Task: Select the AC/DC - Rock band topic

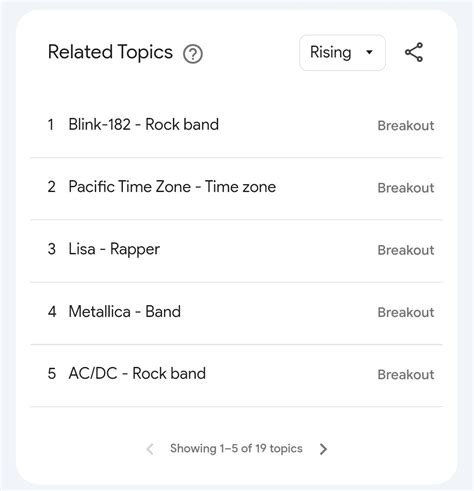Action: pyautogui.click(x=137, y=374)
